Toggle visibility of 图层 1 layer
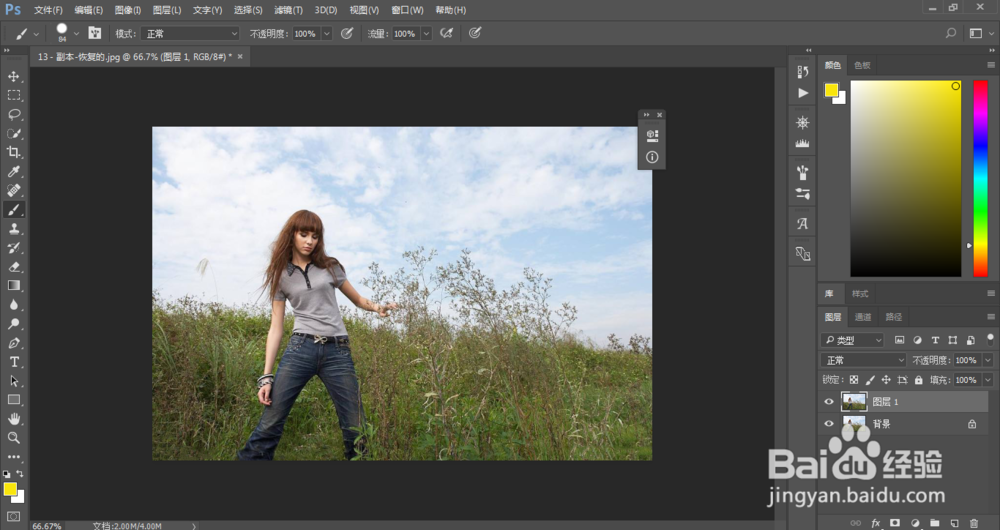 pos(828,402)
